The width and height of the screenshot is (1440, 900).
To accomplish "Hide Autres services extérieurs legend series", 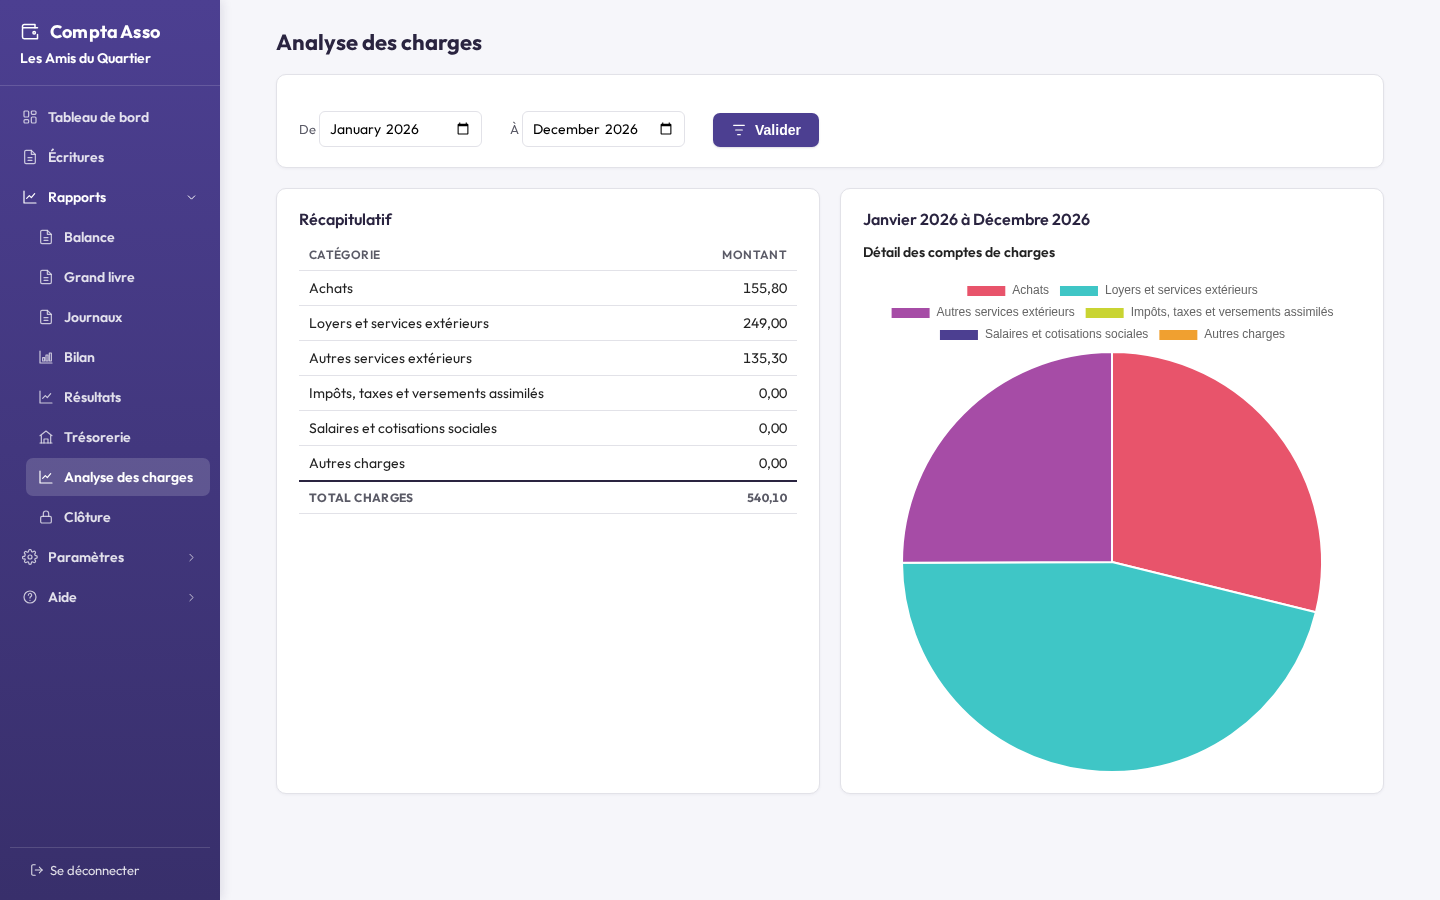I will (983, 312).
